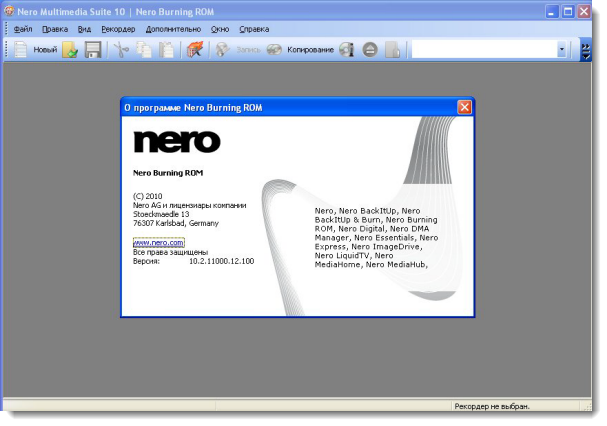This screenshot has width=607, height=426.
Task: Click the New compilation document icon
Action: point(21,50)
